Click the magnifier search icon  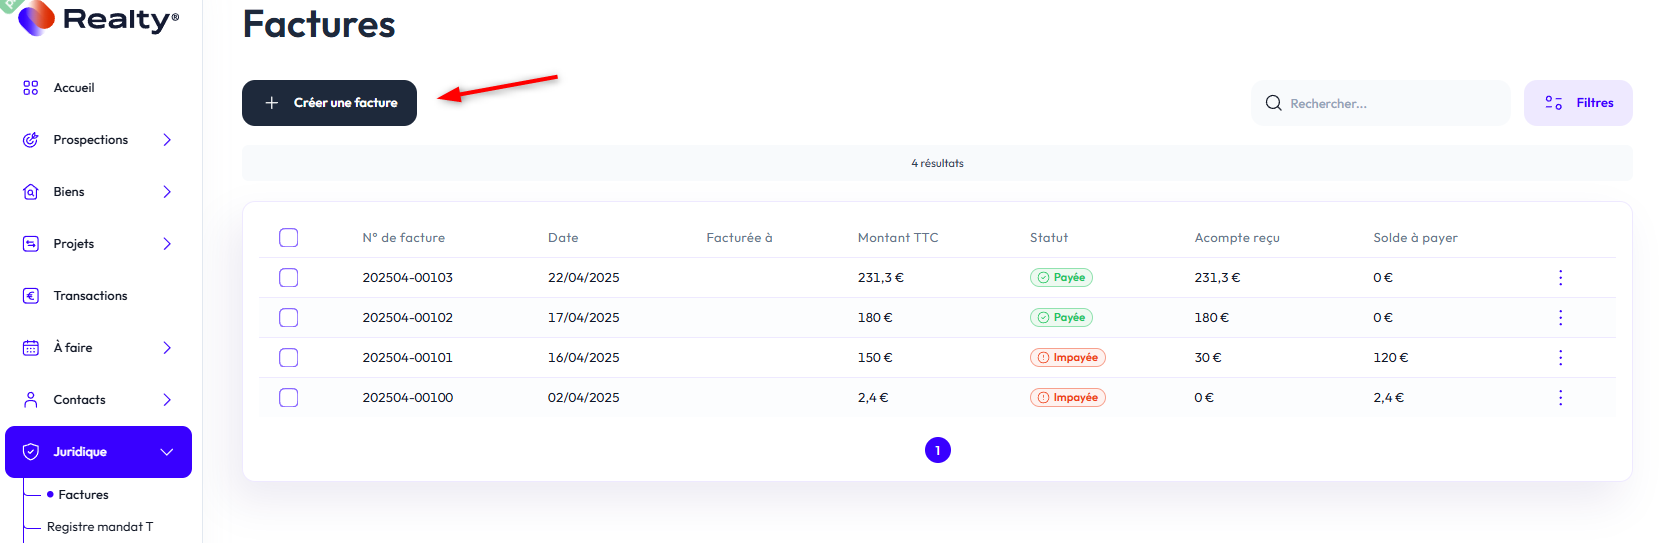point(1273,103)
